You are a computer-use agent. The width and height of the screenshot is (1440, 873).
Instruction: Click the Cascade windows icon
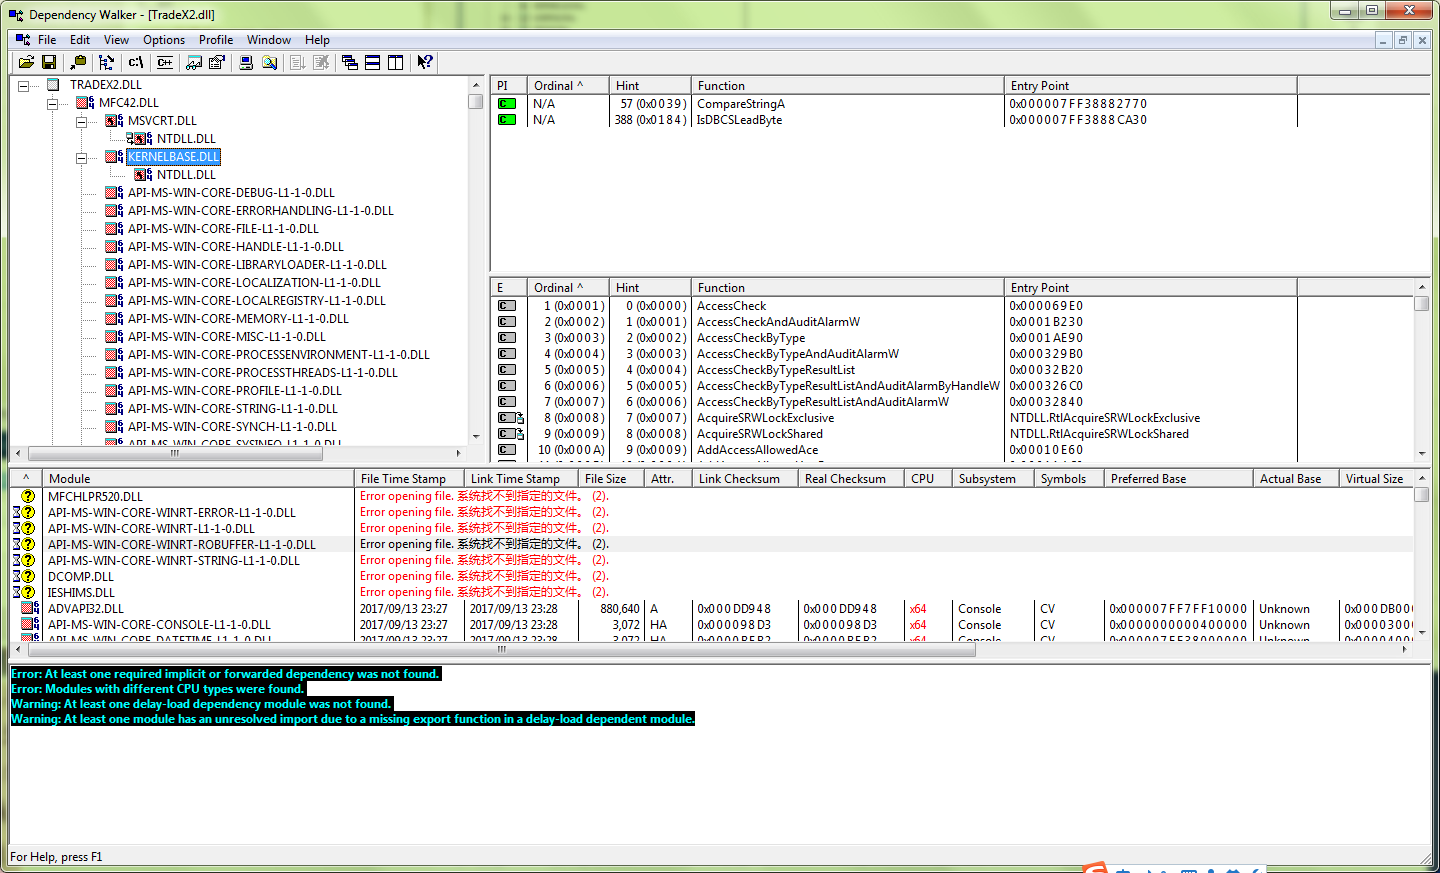[x=350, y=62]
